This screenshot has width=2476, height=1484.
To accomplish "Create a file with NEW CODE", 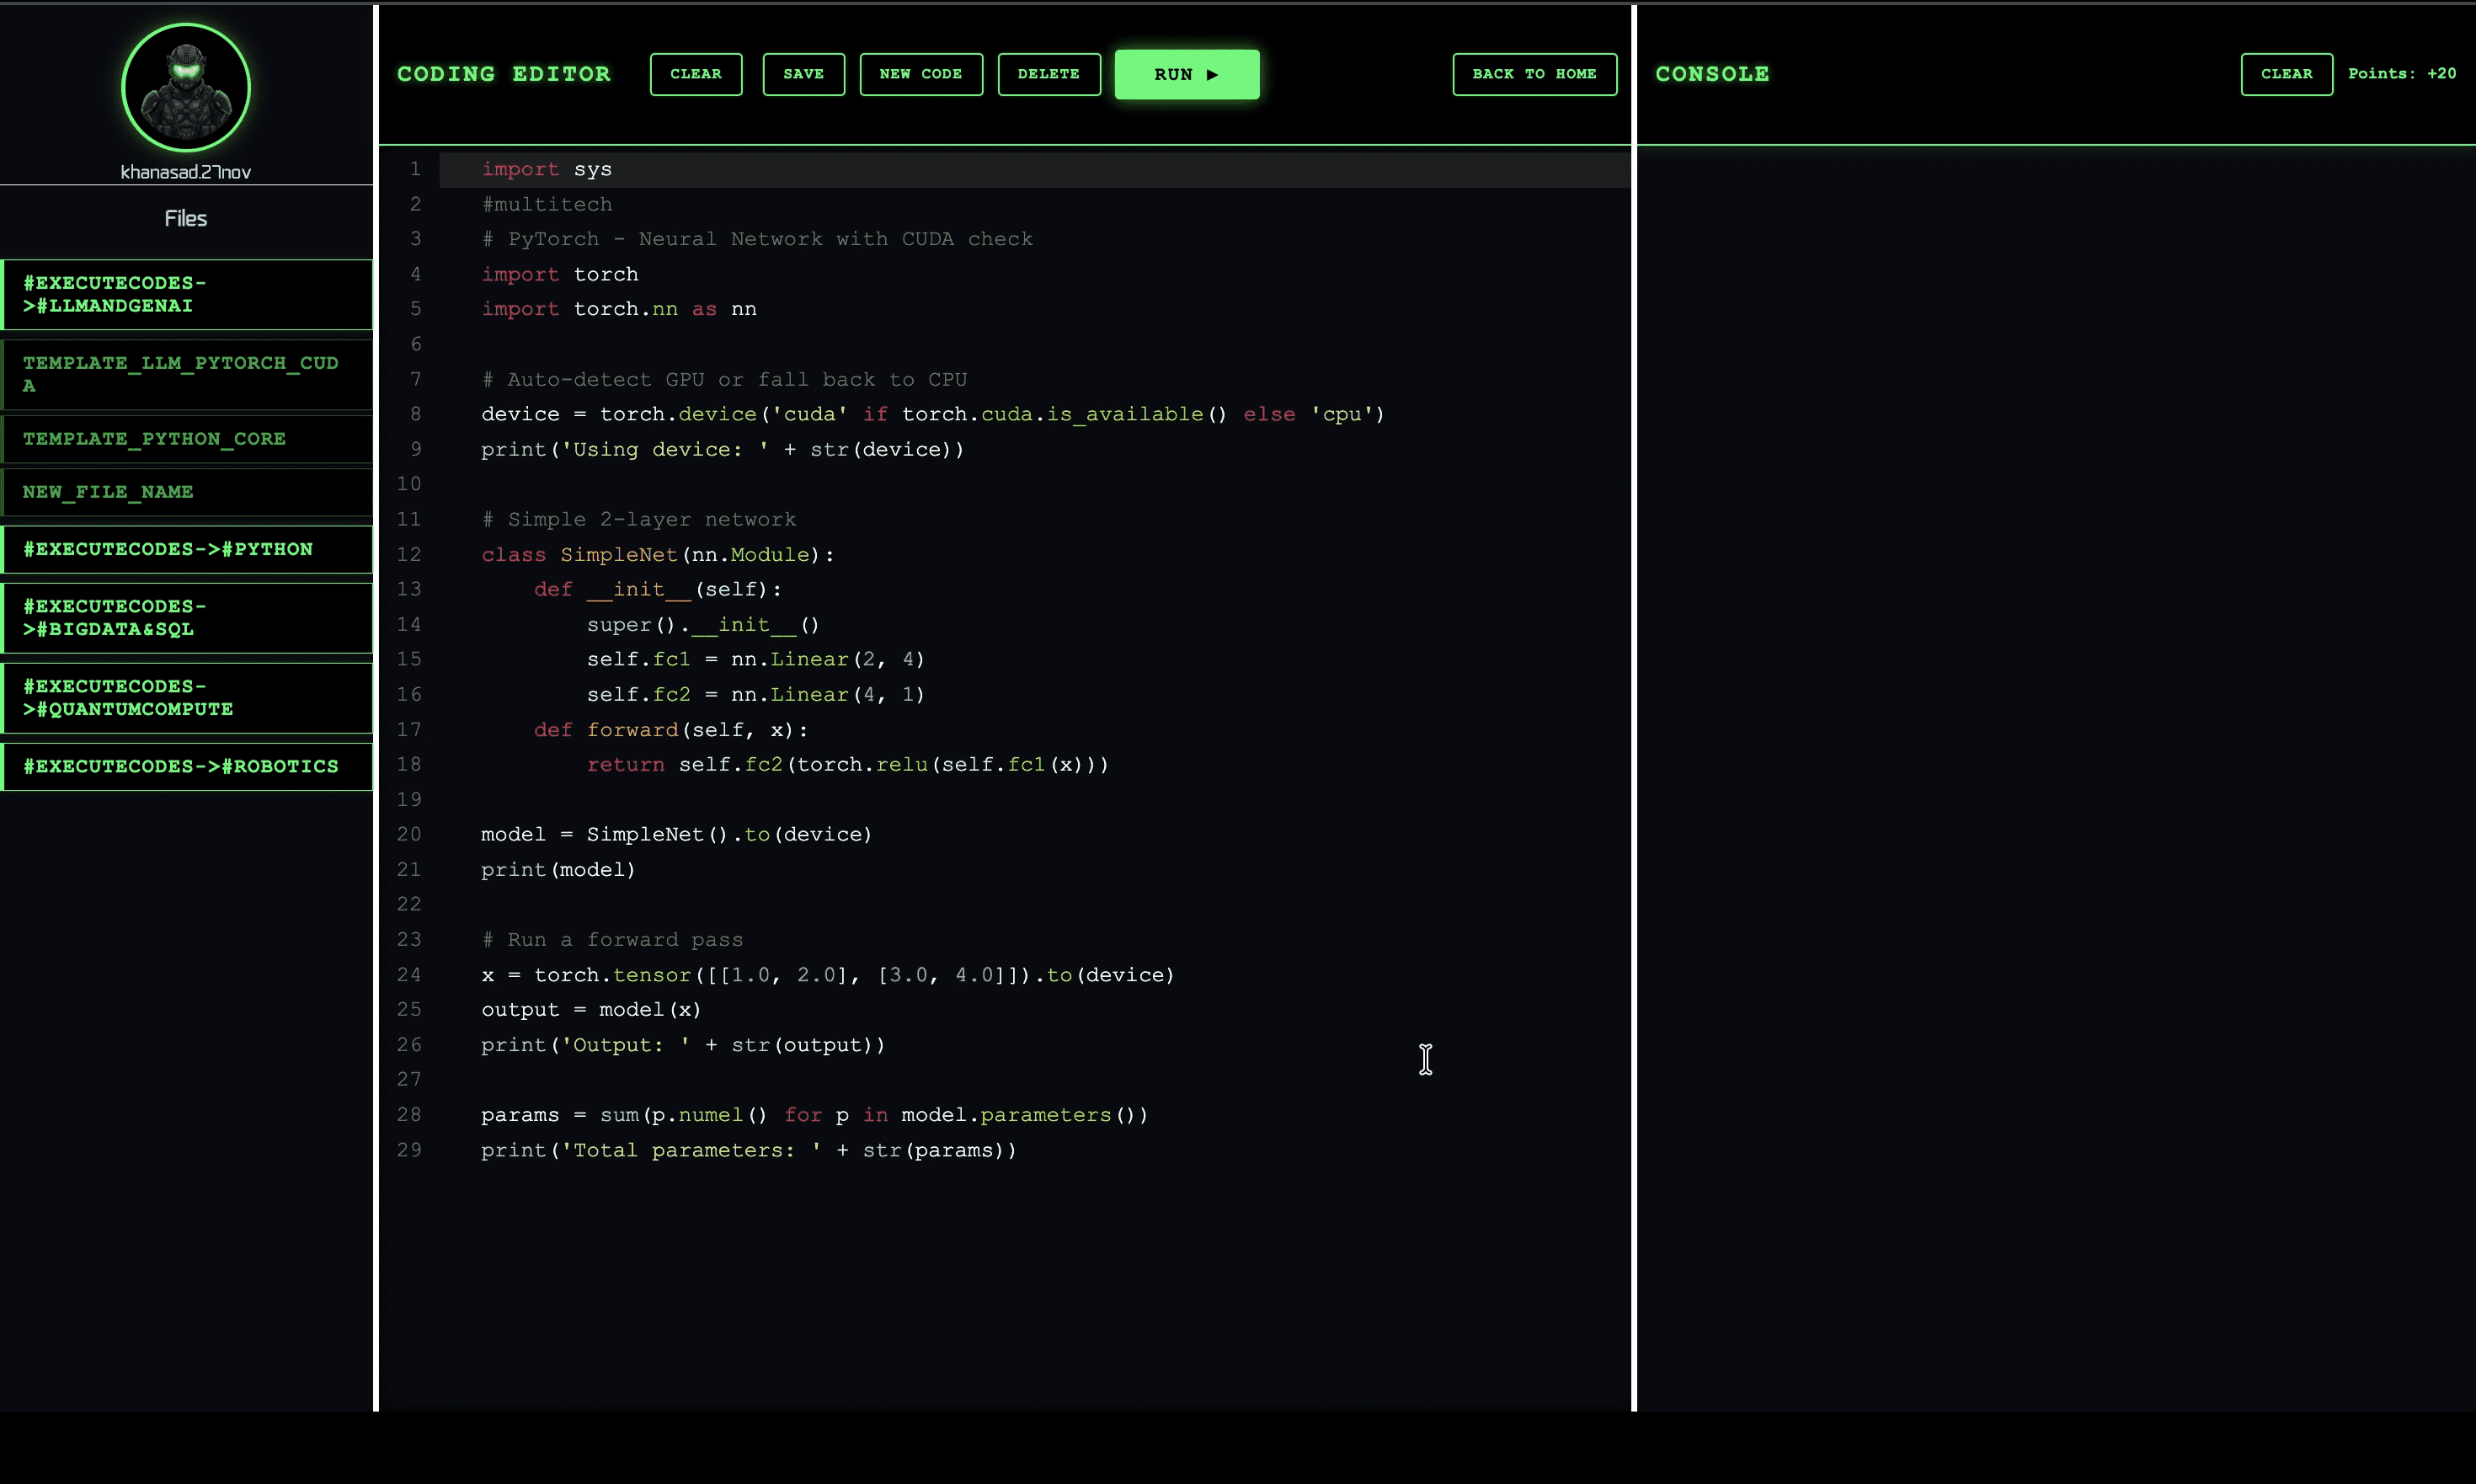I will (x=921, y=74).
